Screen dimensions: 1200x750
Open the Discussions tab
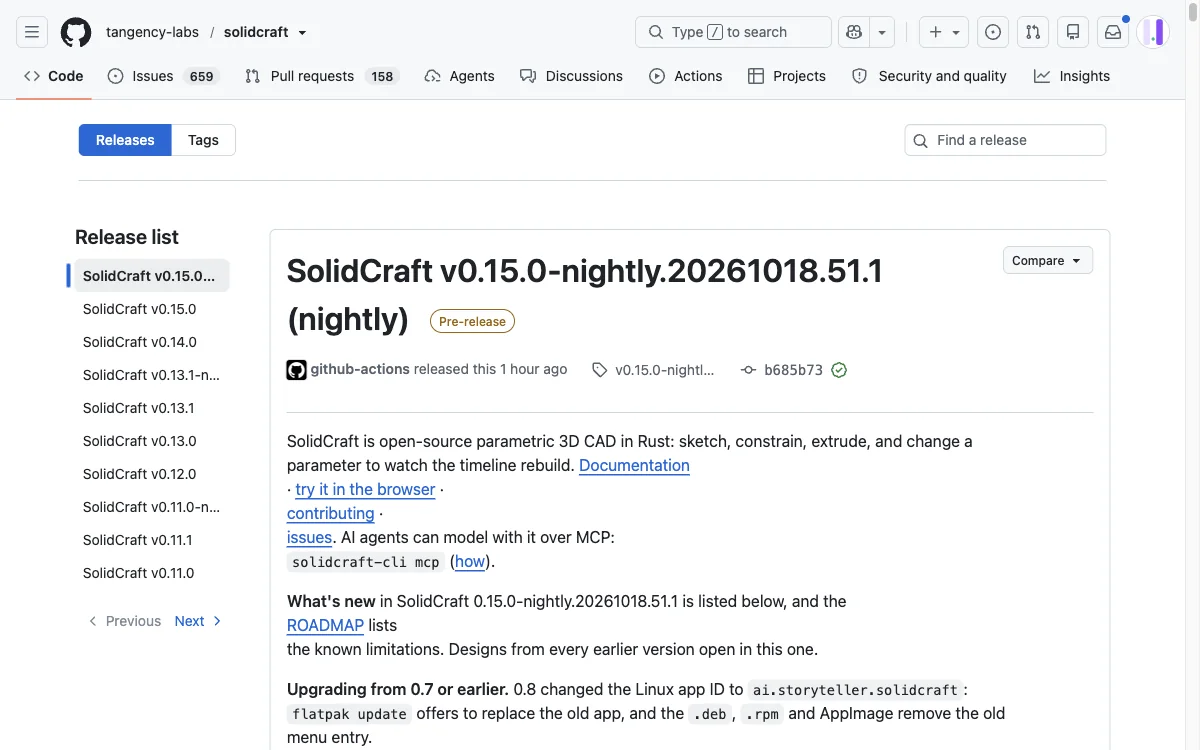click(x=571, y=76)
